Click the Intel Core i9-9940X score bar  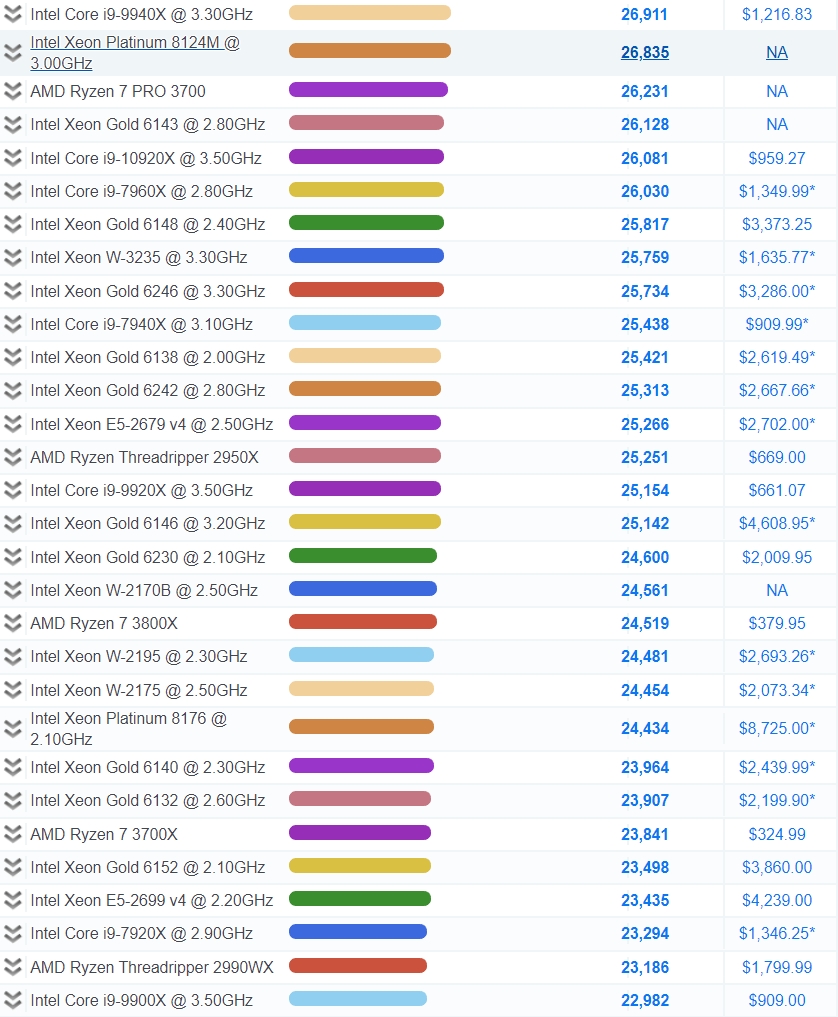pos(370,13)
